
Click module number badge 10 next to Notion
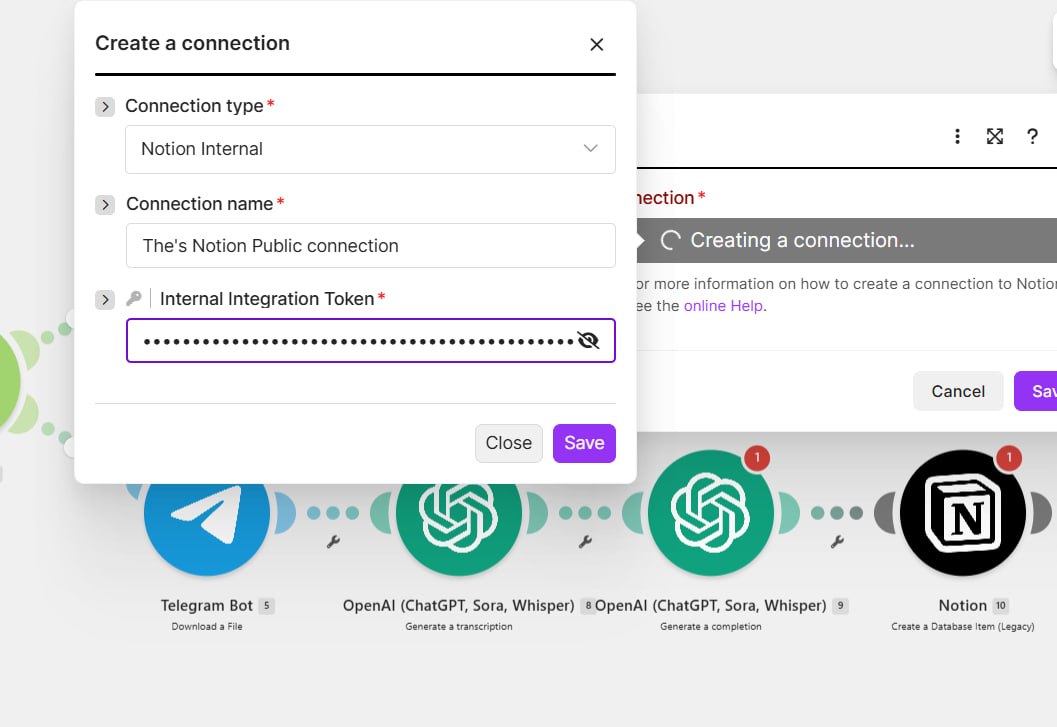coord(1000,606)
